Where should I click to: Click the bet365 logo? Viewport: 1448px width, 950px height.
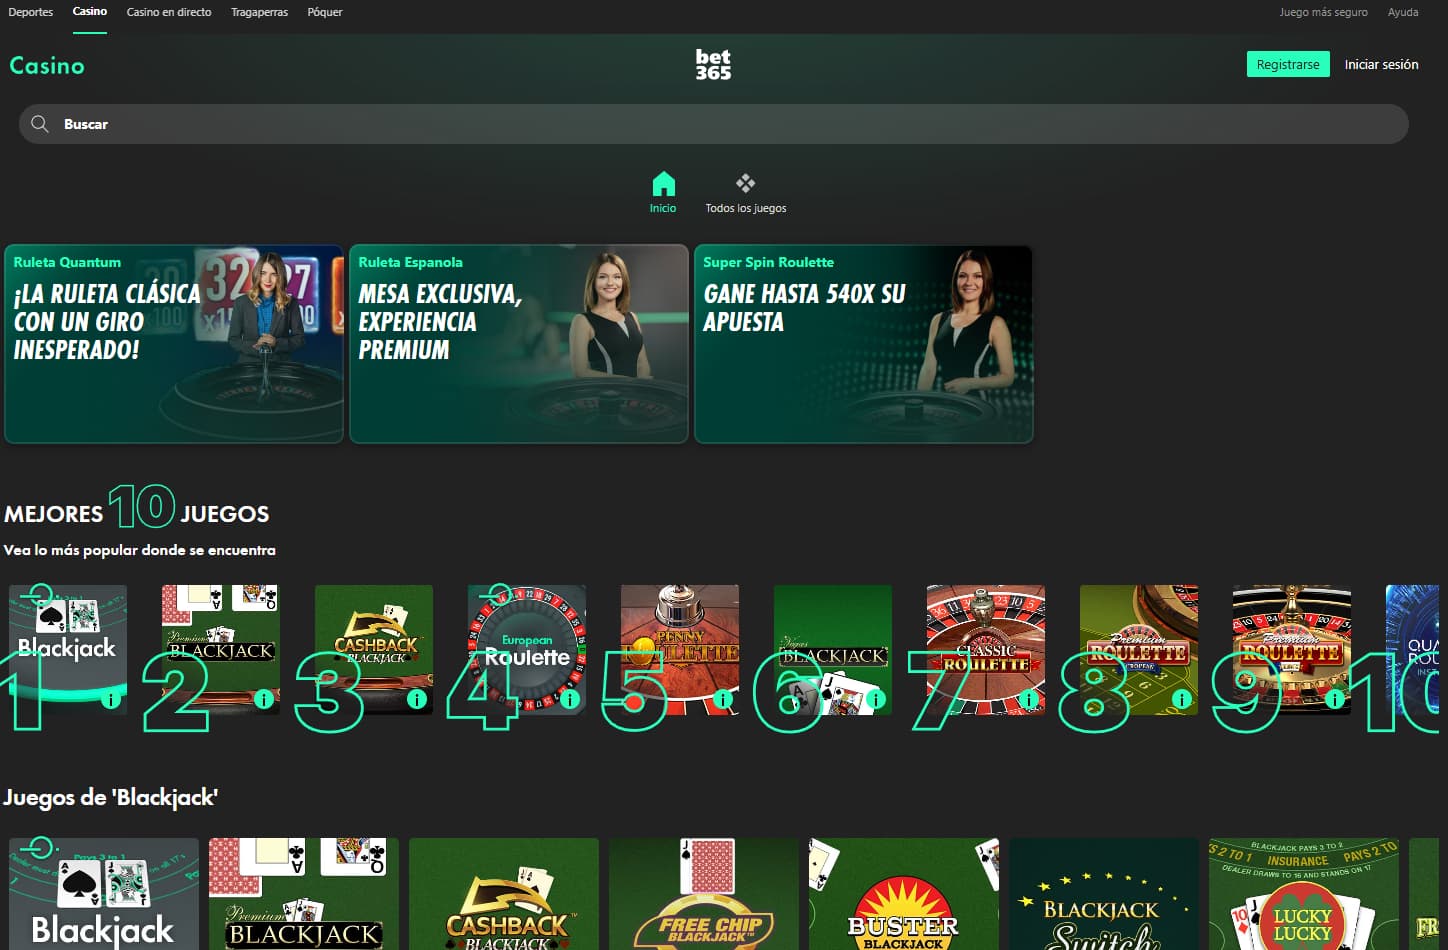pyautogui.click(x=712, y=63)
